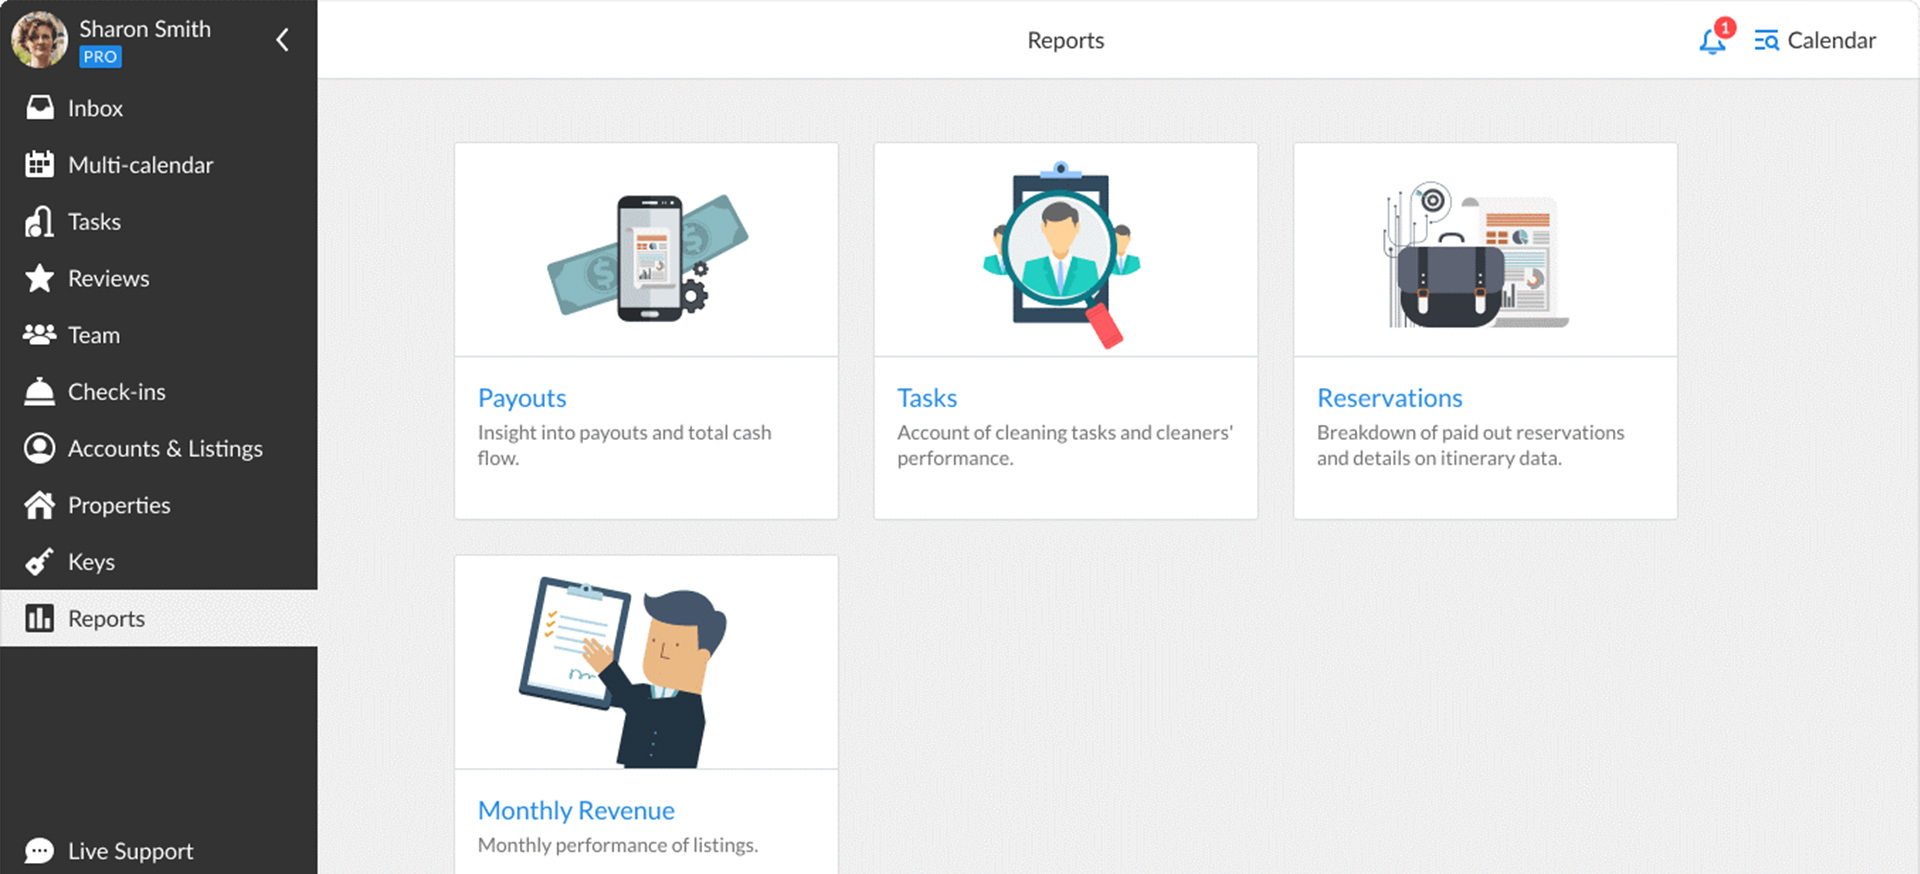Click the Multi-calendar grid icon
Viewport: 1920px width, 874px height.
[40, 165]
